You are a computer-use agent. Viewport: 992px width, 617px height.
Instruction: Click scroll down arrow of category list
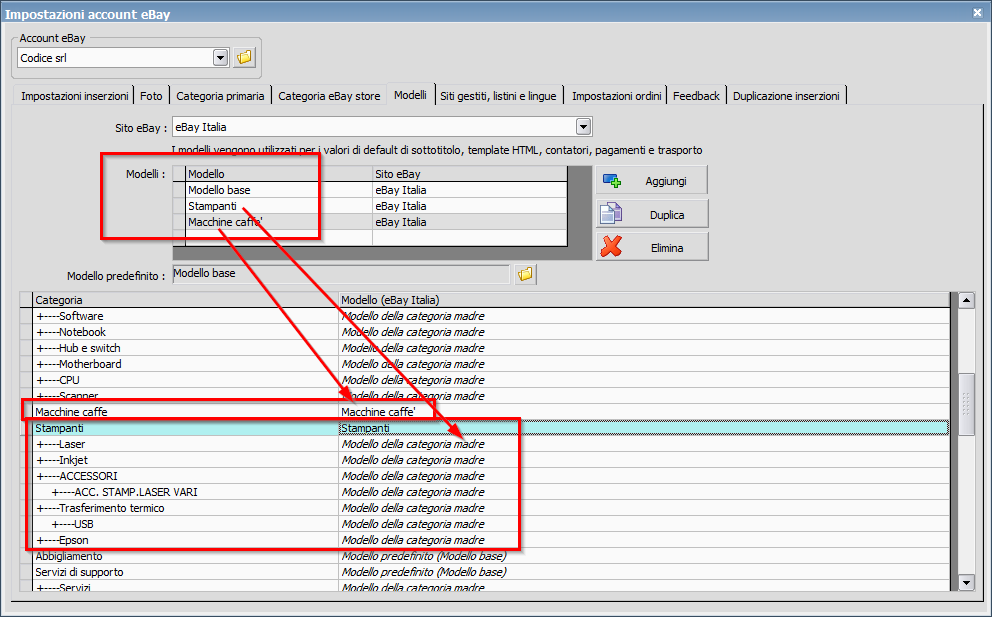(966, 583)
